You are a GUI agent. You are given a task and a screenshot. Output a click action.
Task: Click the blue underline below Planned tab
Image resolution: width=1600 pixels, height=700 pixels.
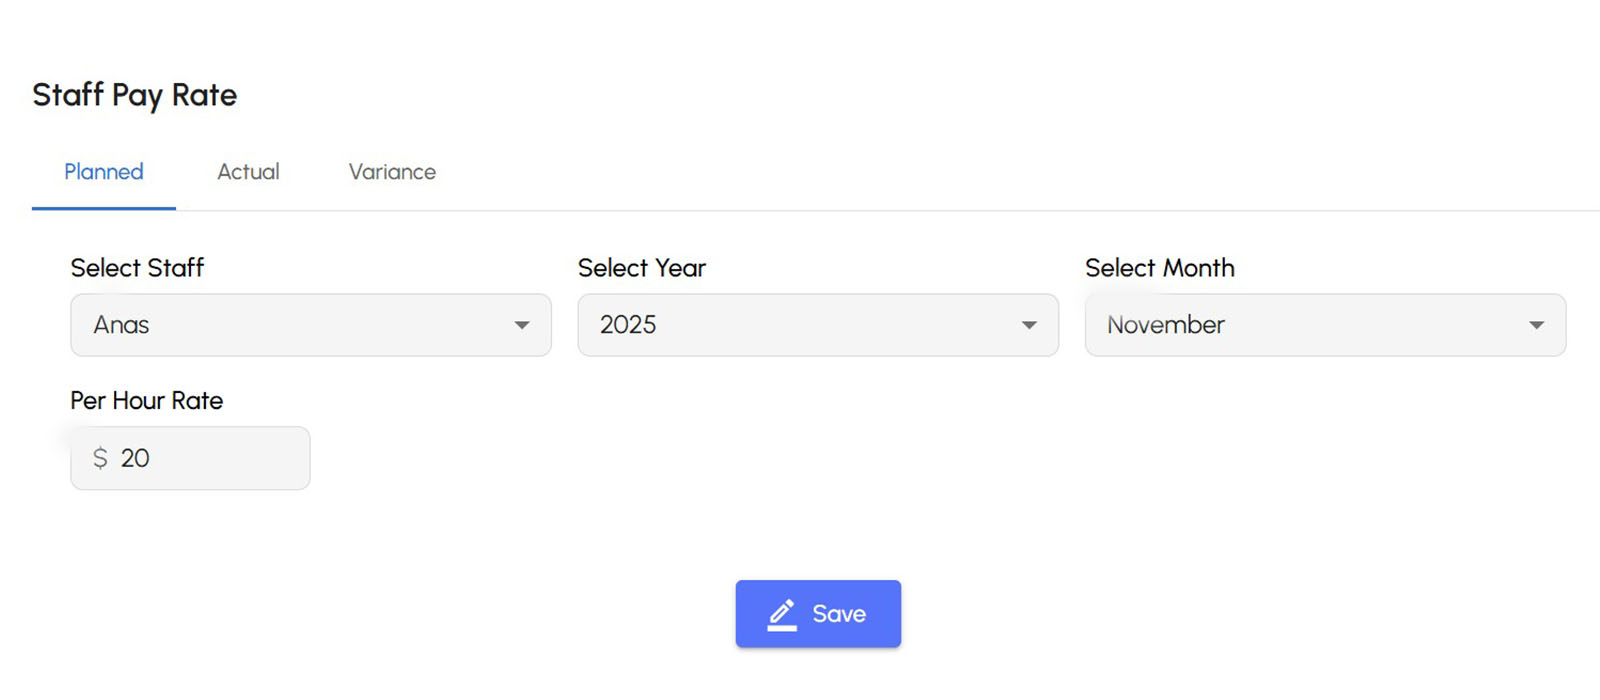[104, 208]
